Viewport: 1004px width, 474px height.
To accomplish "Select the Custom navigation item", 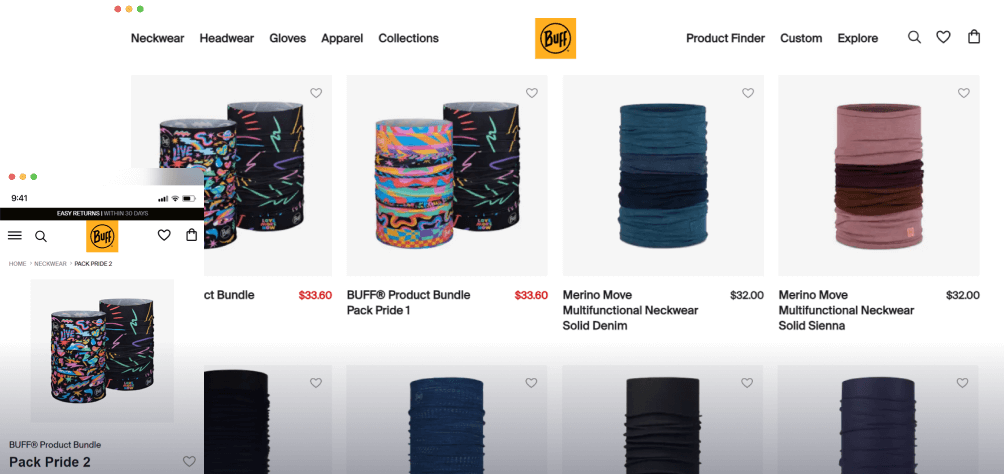I will pyautogui.click(x=801, y=38).
